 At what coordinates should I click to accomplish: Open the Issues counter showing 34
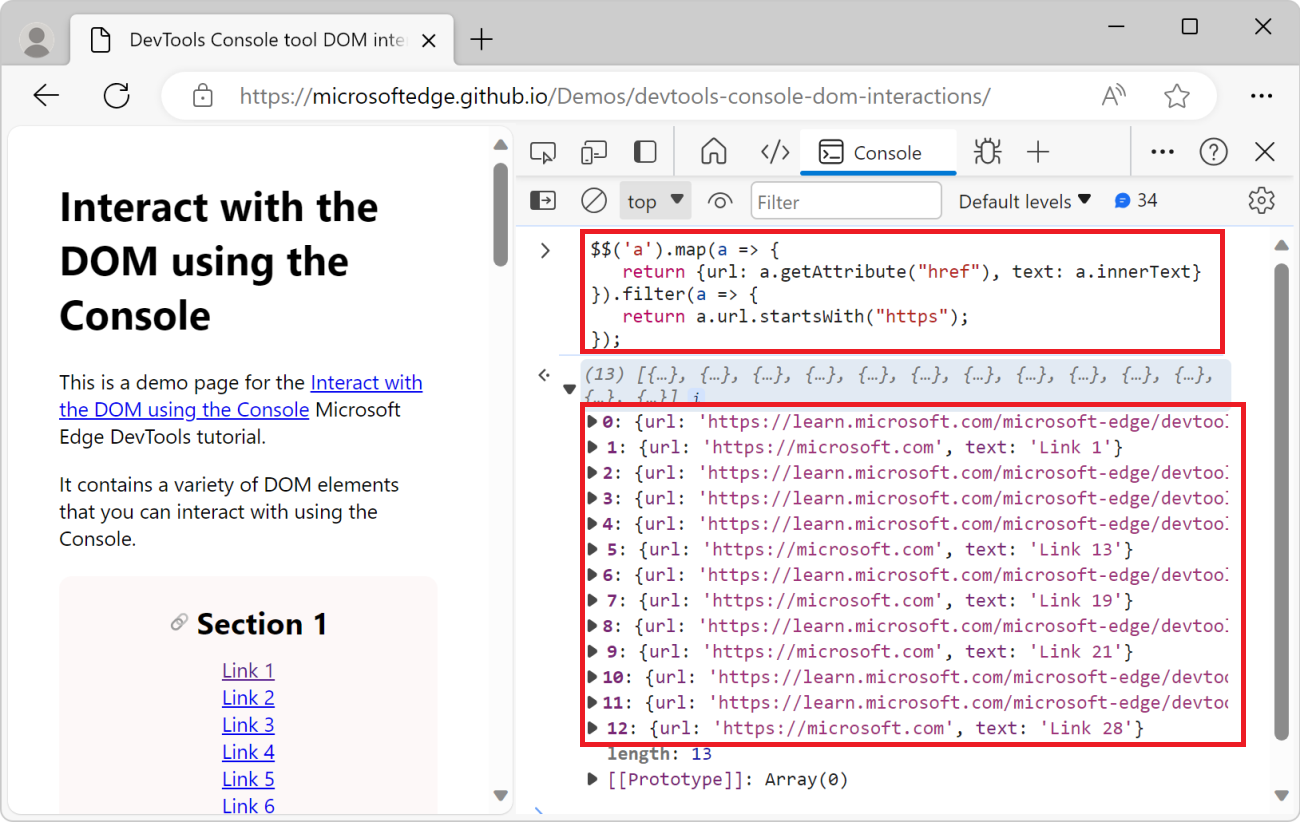click(1136, 200)
